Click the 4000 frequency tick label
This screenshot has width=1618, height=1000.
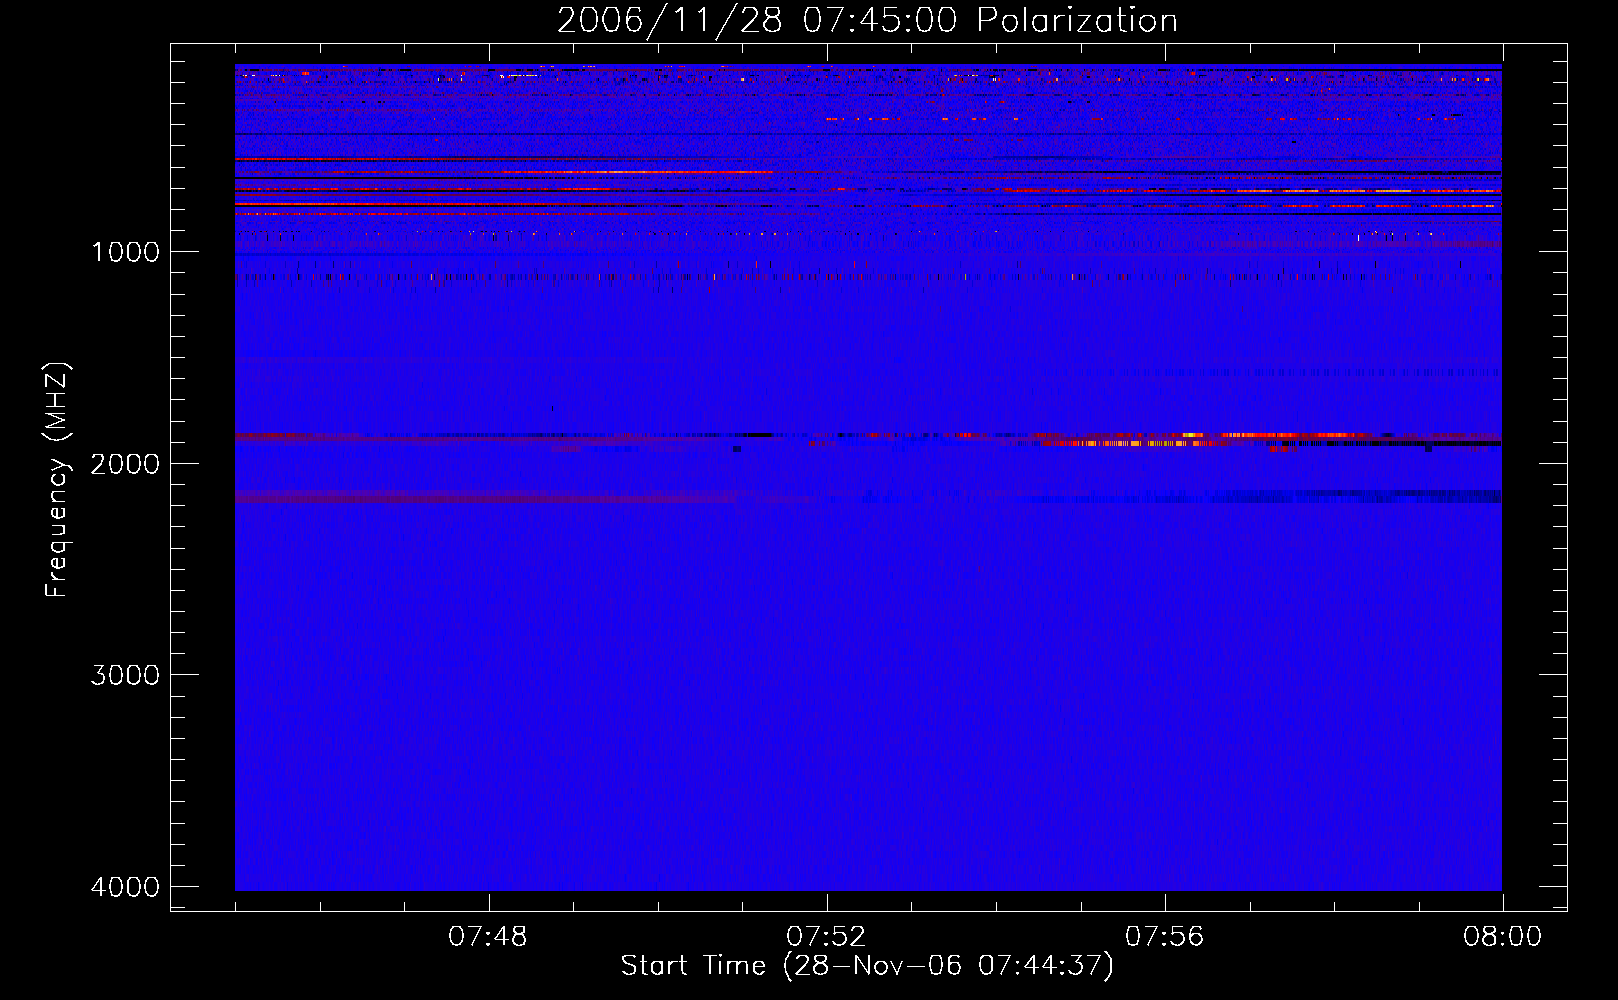tap(125, 887)
